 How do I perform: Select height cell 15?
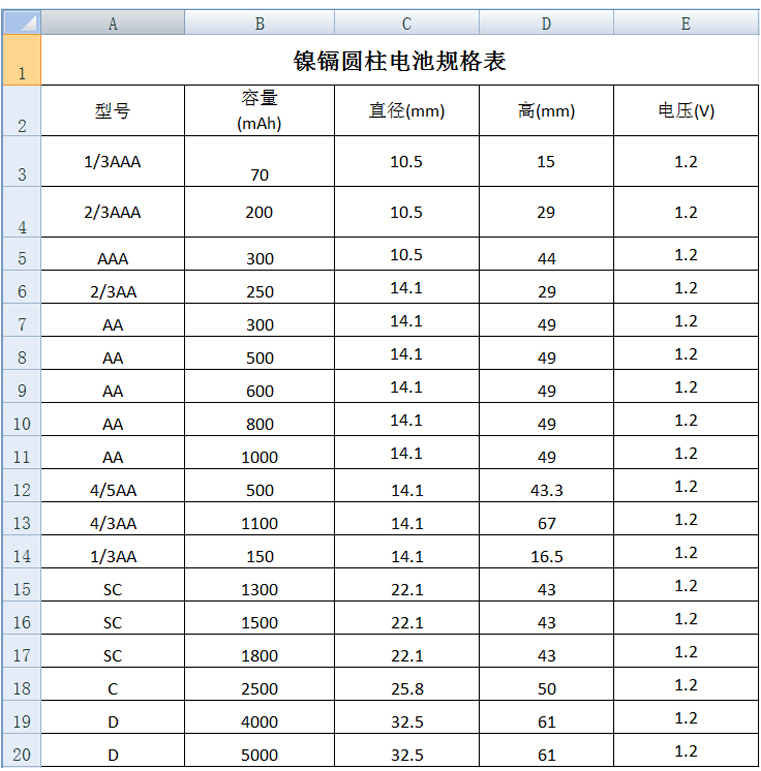[546, 161]
